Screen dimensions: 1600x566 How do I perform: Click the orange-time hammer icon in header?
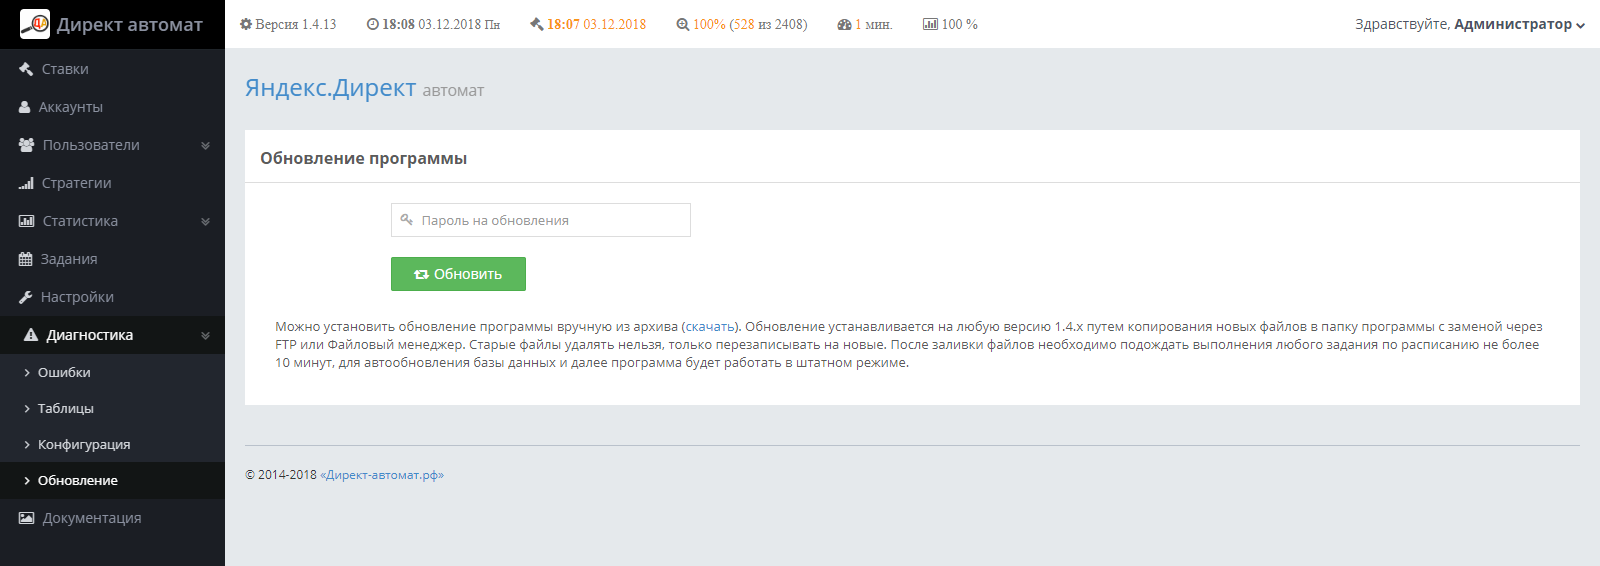pyautogui.click(x=537, y=24)
